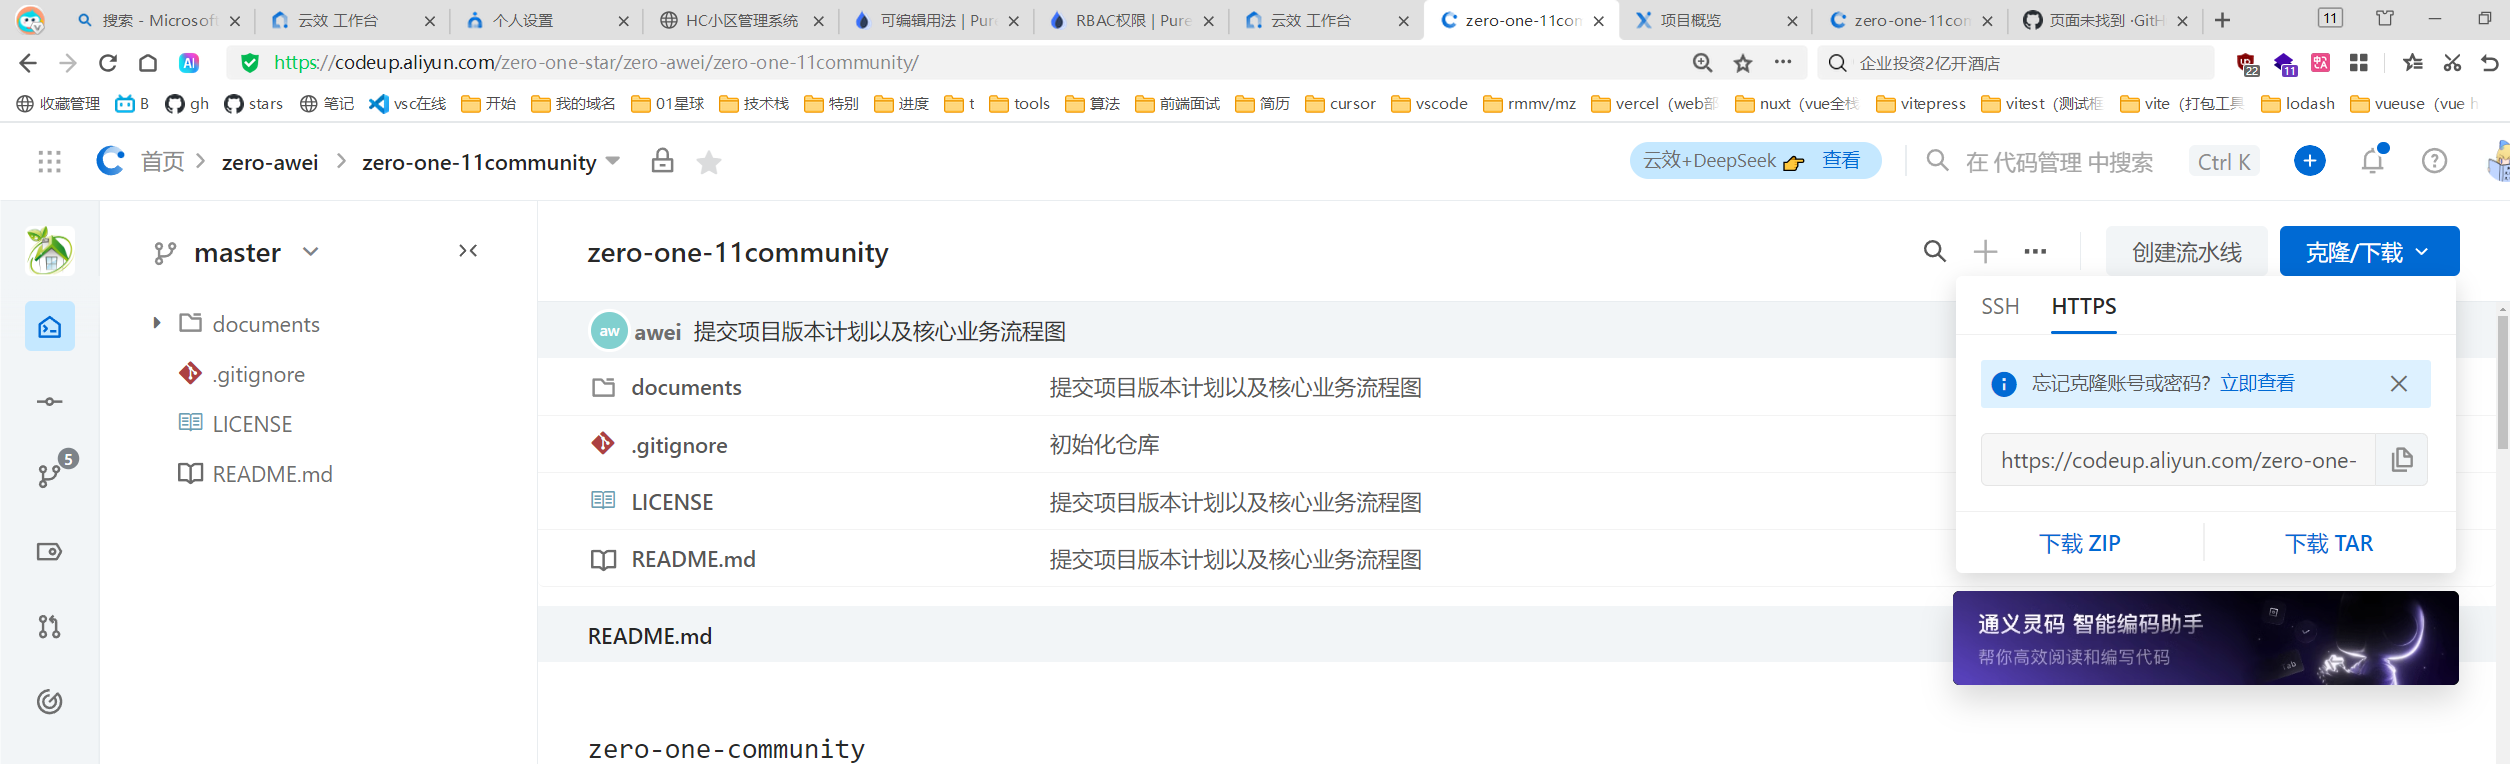Open a new browser tab
The height and width of the screenshot is (764, 2510).
[2222, 20]
